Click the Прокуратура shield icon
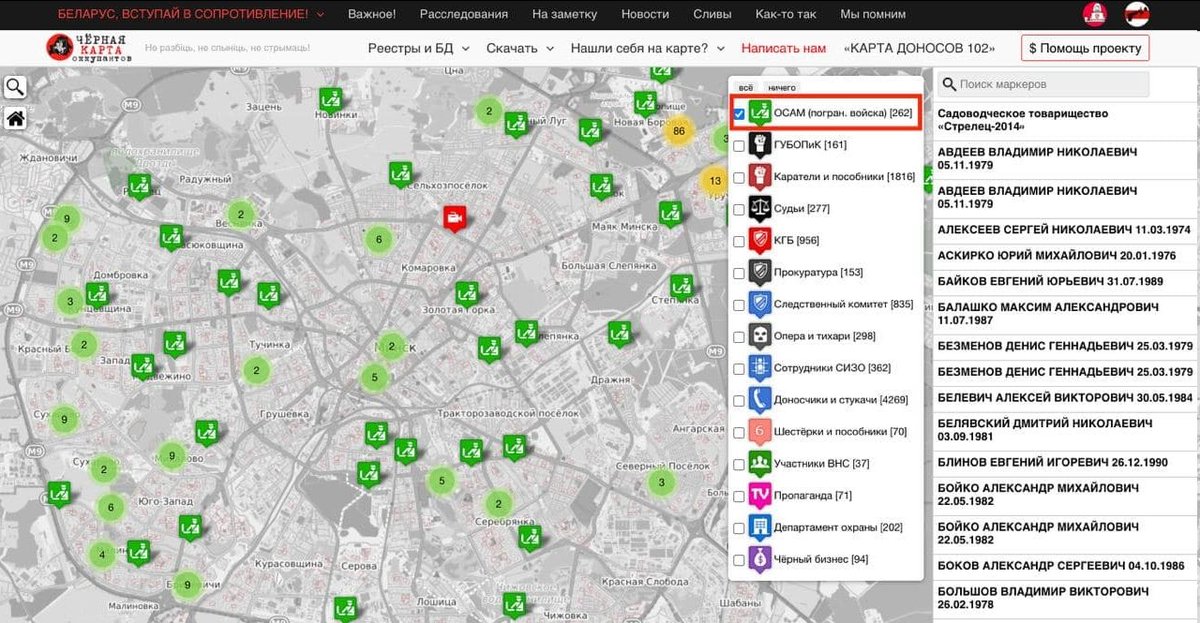This screenshot has width=1200, height=623. click(x=760, y=272)
